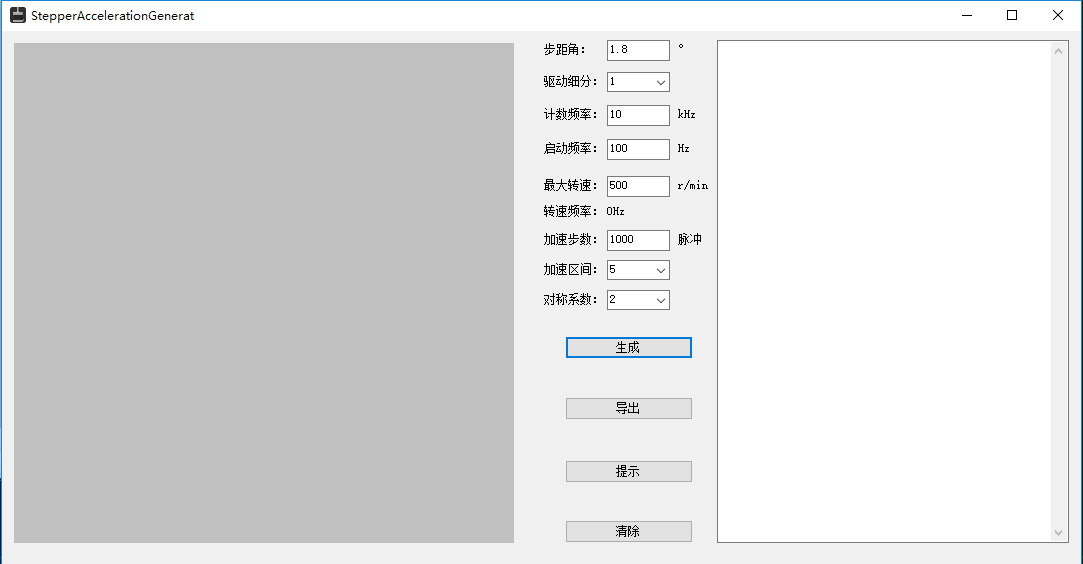Click the 生成 (generate) button
The image size is (1083, 564).
pyautogui.click(x=629, y=348)
